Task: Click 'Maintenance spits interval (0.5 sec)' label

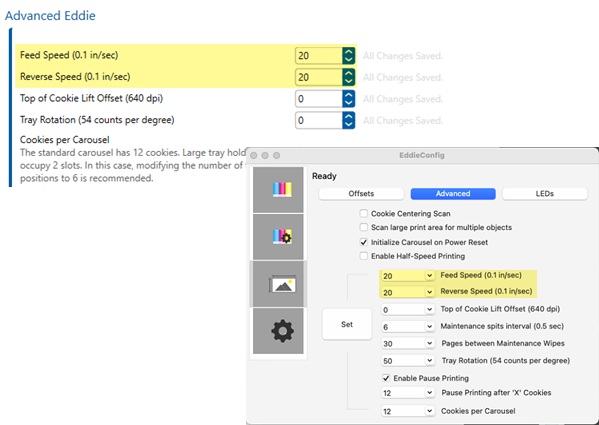Action: pyautogui.click(x=502, y=326)
